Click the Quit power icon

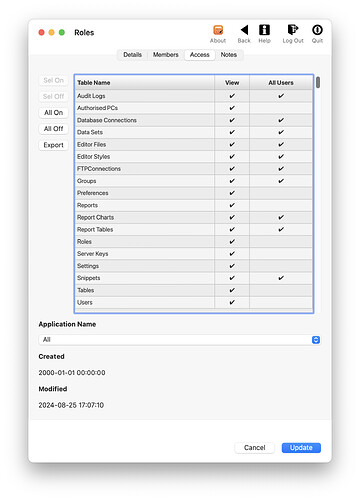pos(317,30)
